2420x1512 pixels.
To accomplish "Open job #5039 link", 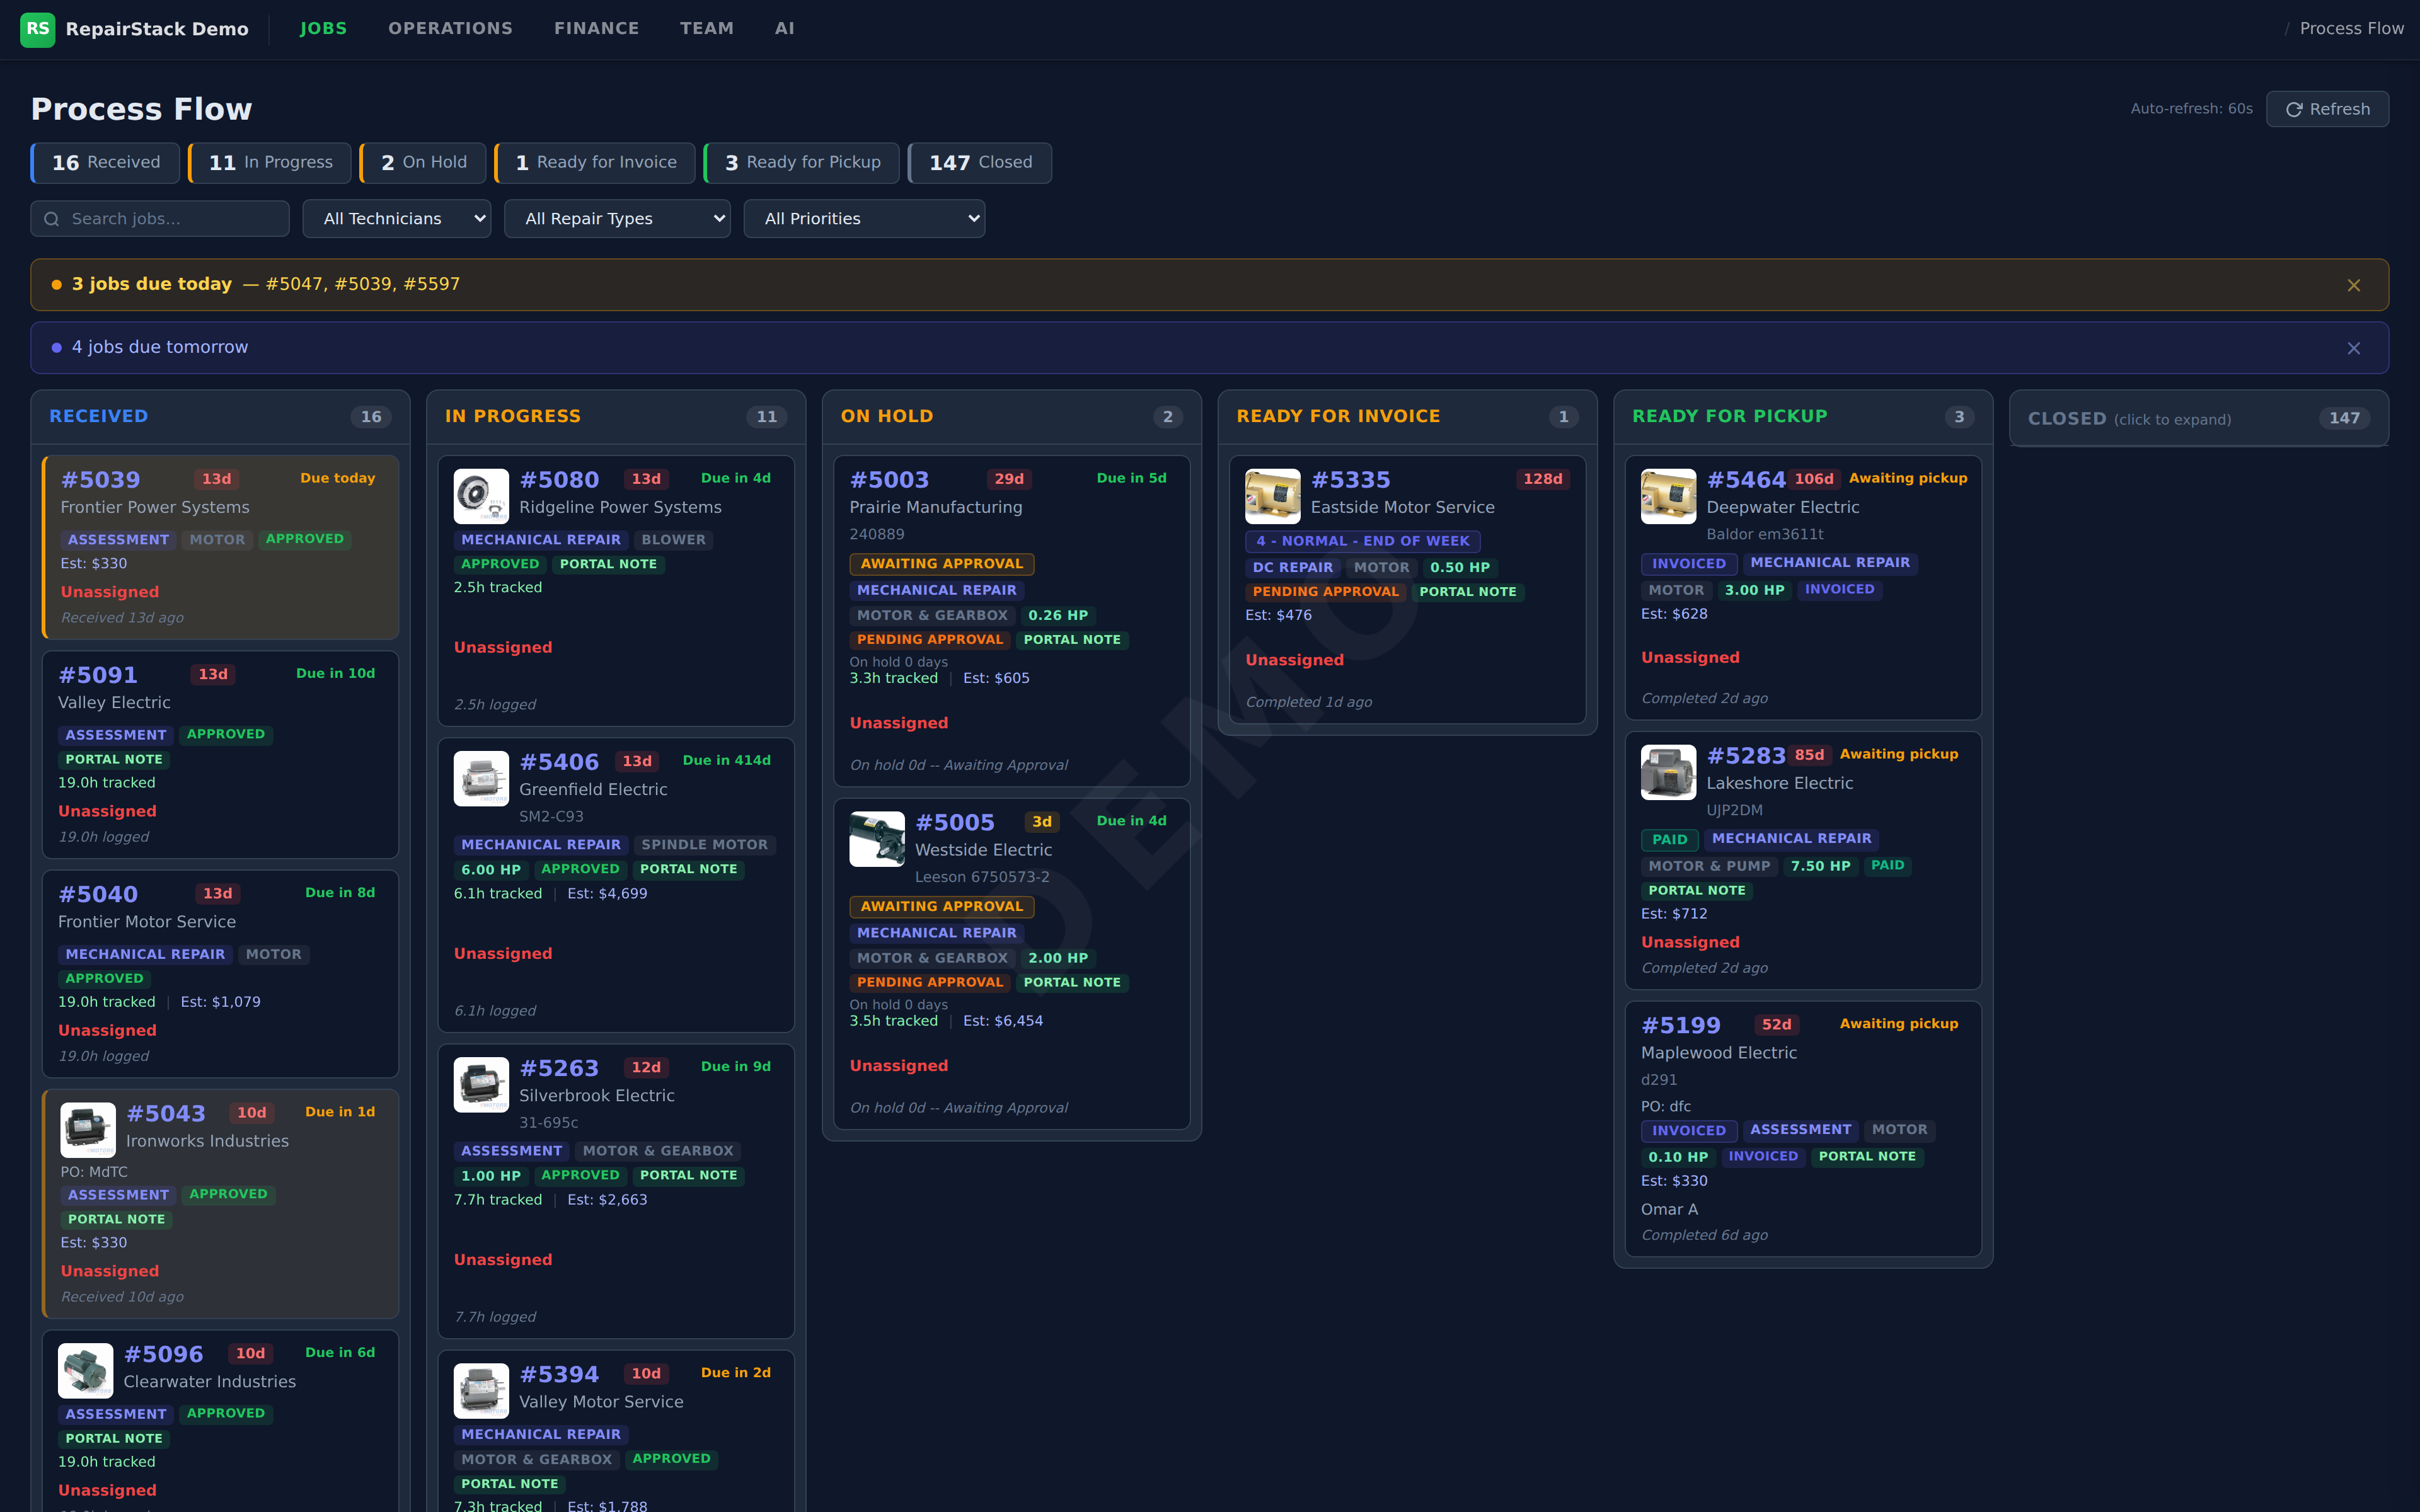I will coord(100,480).
